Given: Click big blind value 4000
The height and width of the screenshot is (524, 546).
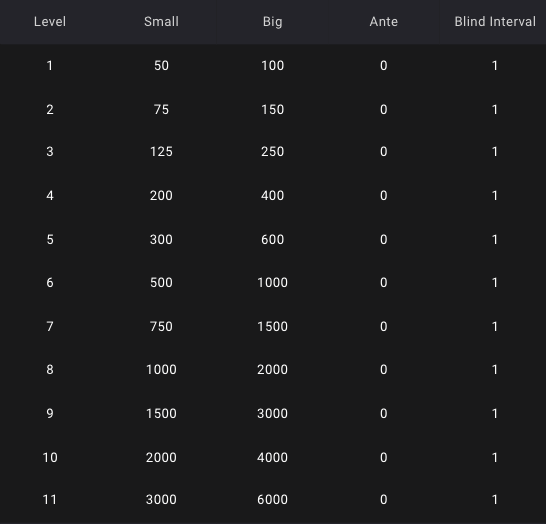Looking at the screenshot, I should point(272,457).
